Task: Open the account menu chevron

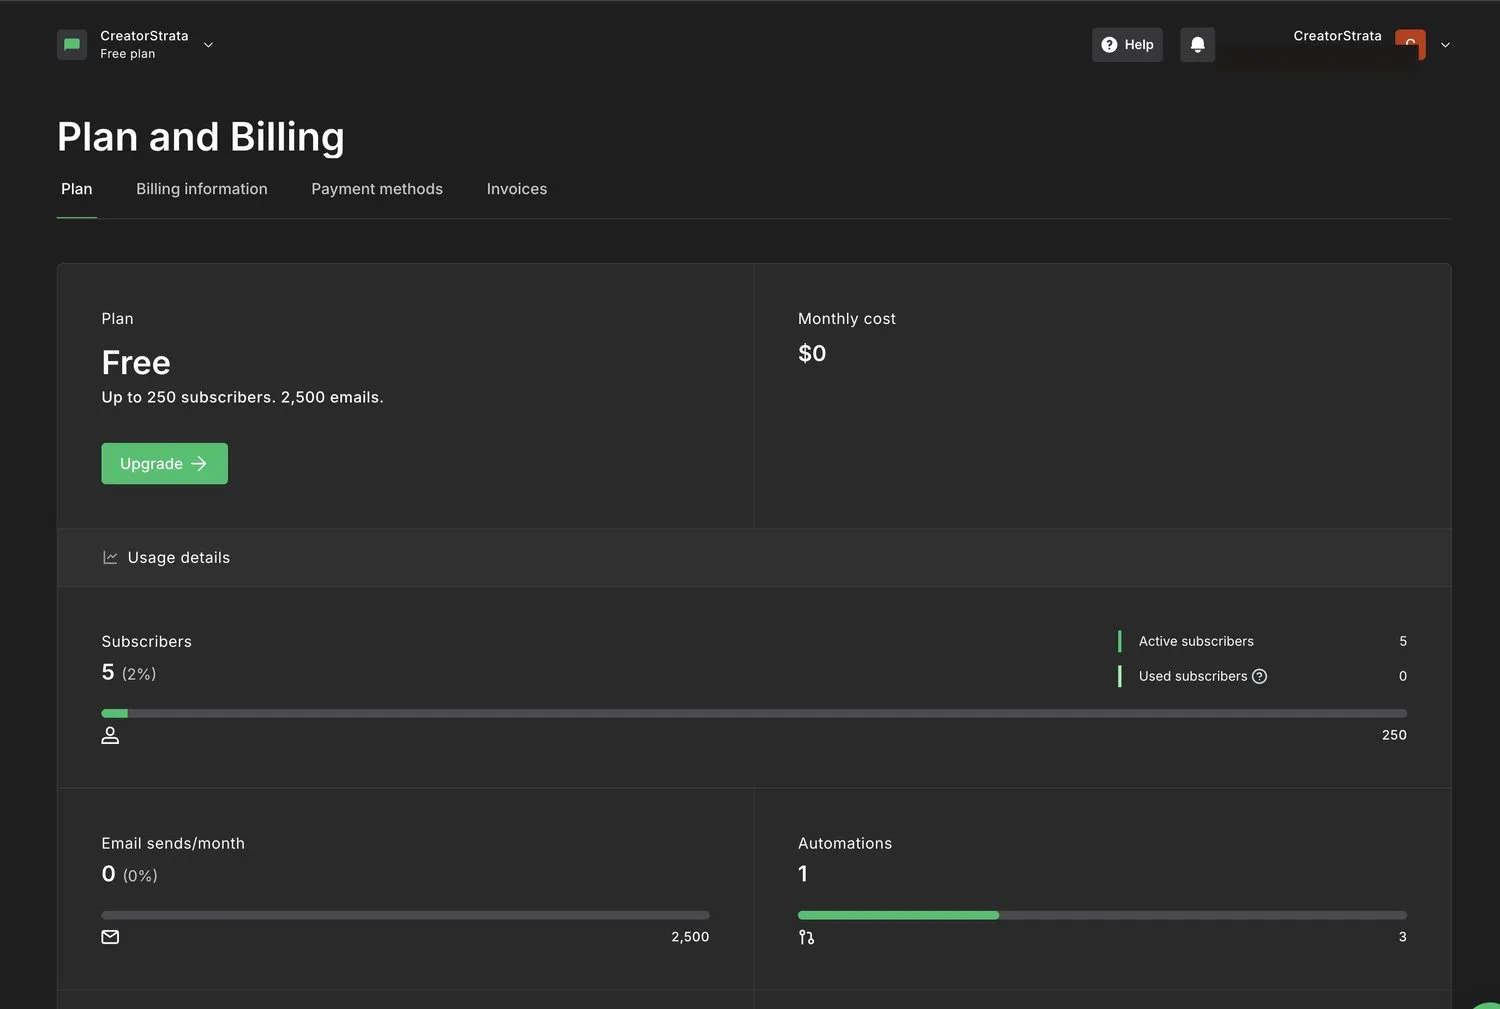Action: (1445, 45)
